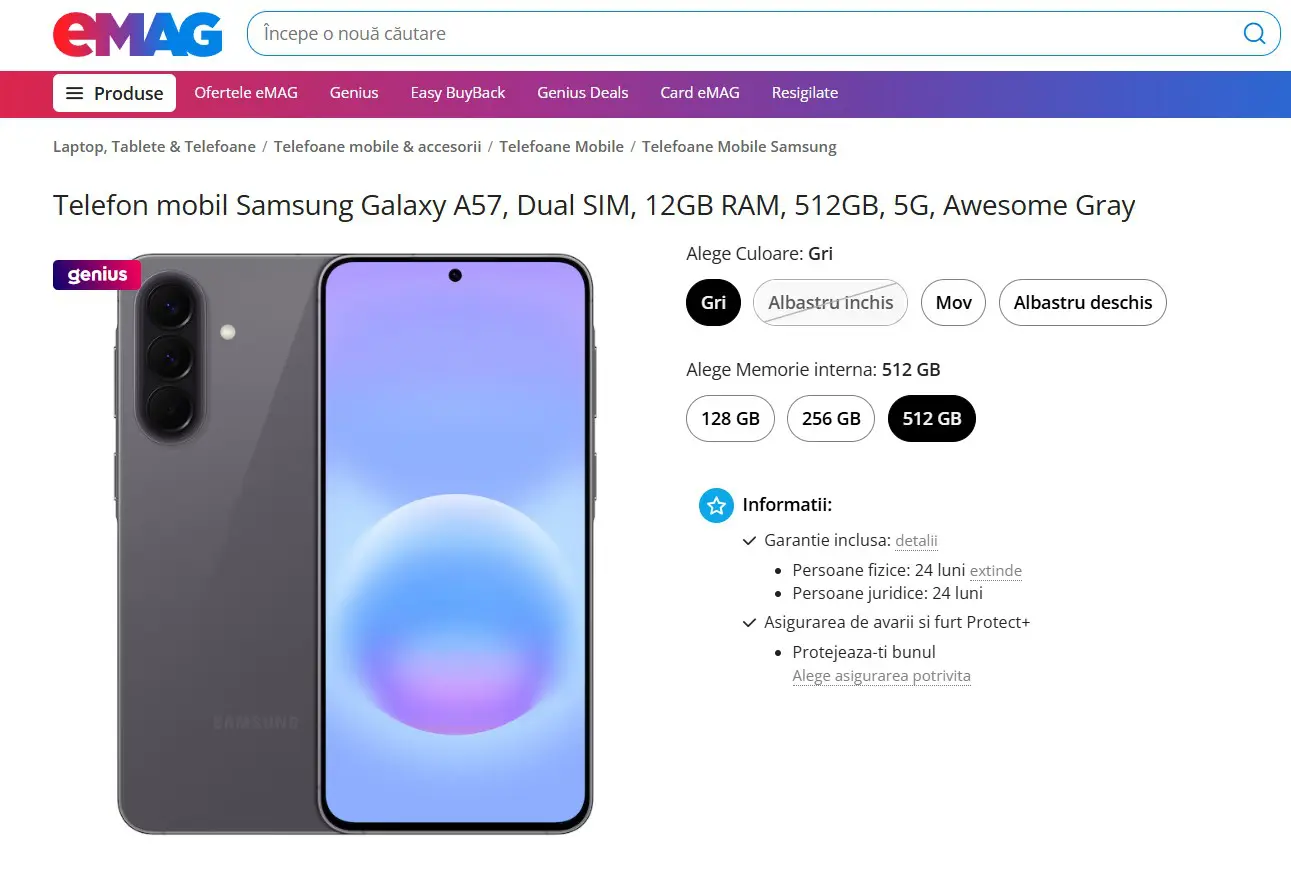Click the eMAG logo
1291x872 pixels.
137,34
